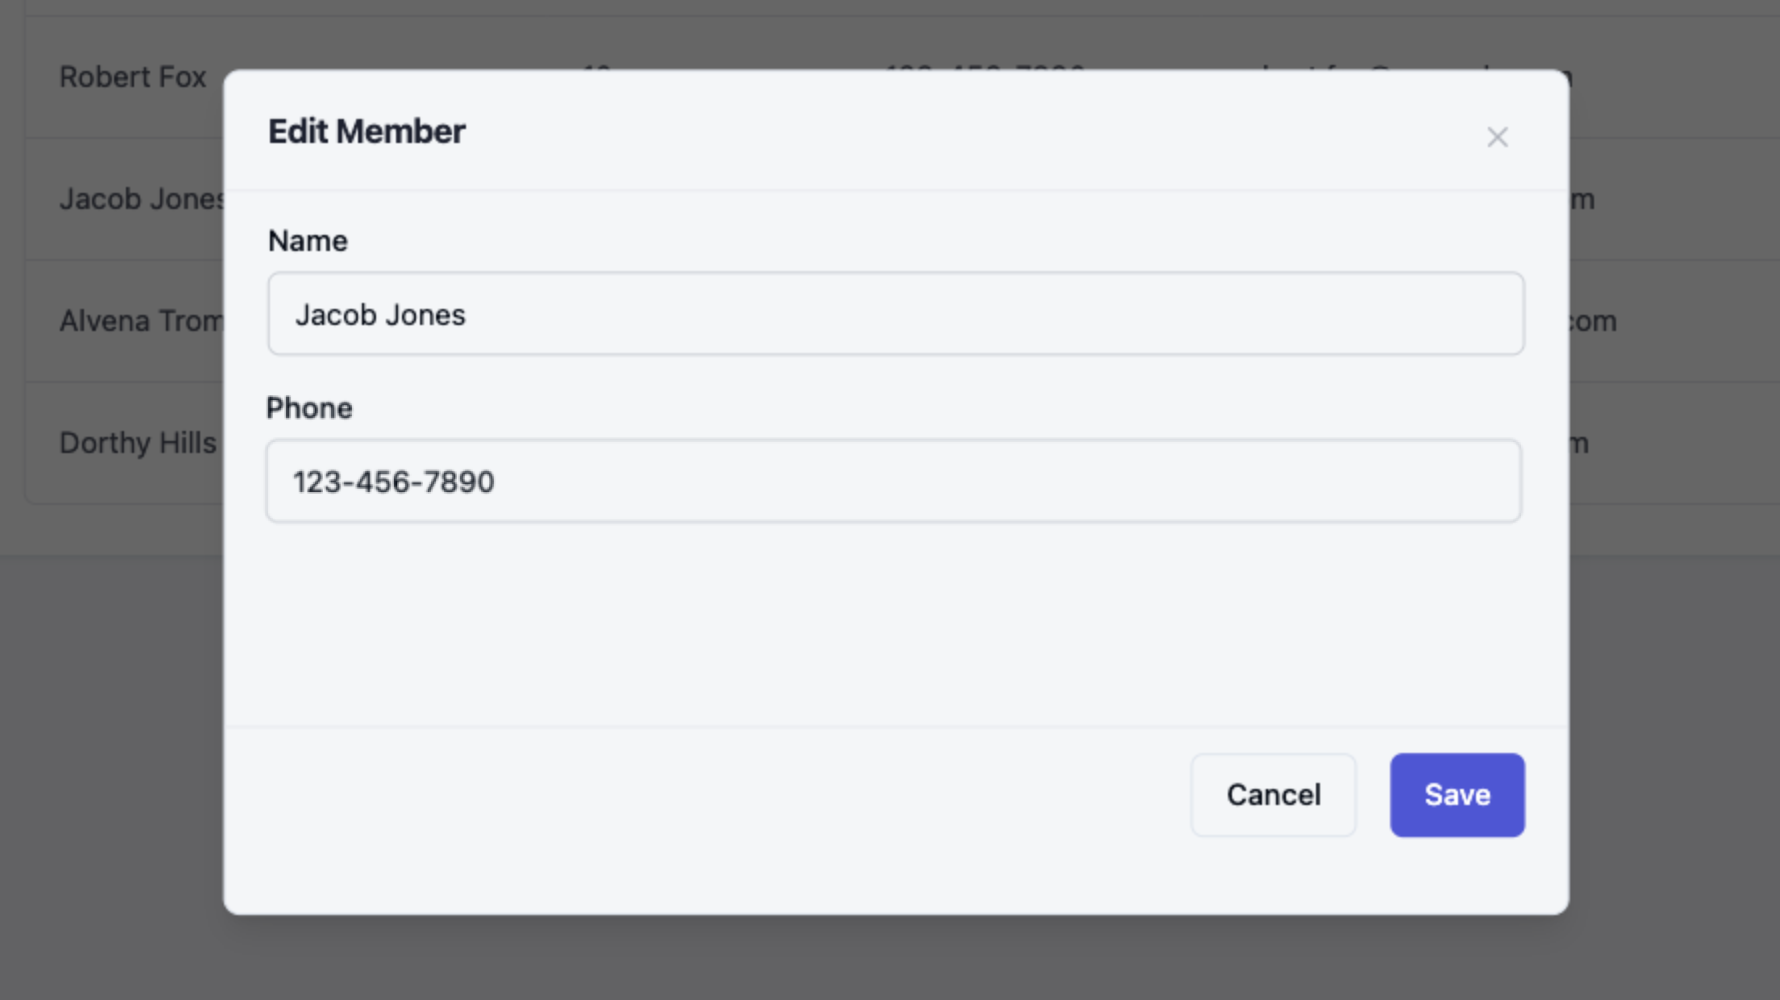Select the Alvena row behind the dialog
1780x1000 pixels.
(138, 321)
